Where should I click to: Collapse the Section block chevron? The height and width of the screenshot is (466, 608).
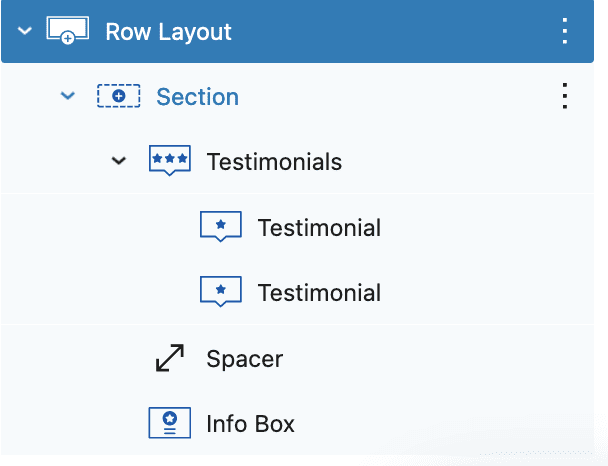tap(68, 95)
